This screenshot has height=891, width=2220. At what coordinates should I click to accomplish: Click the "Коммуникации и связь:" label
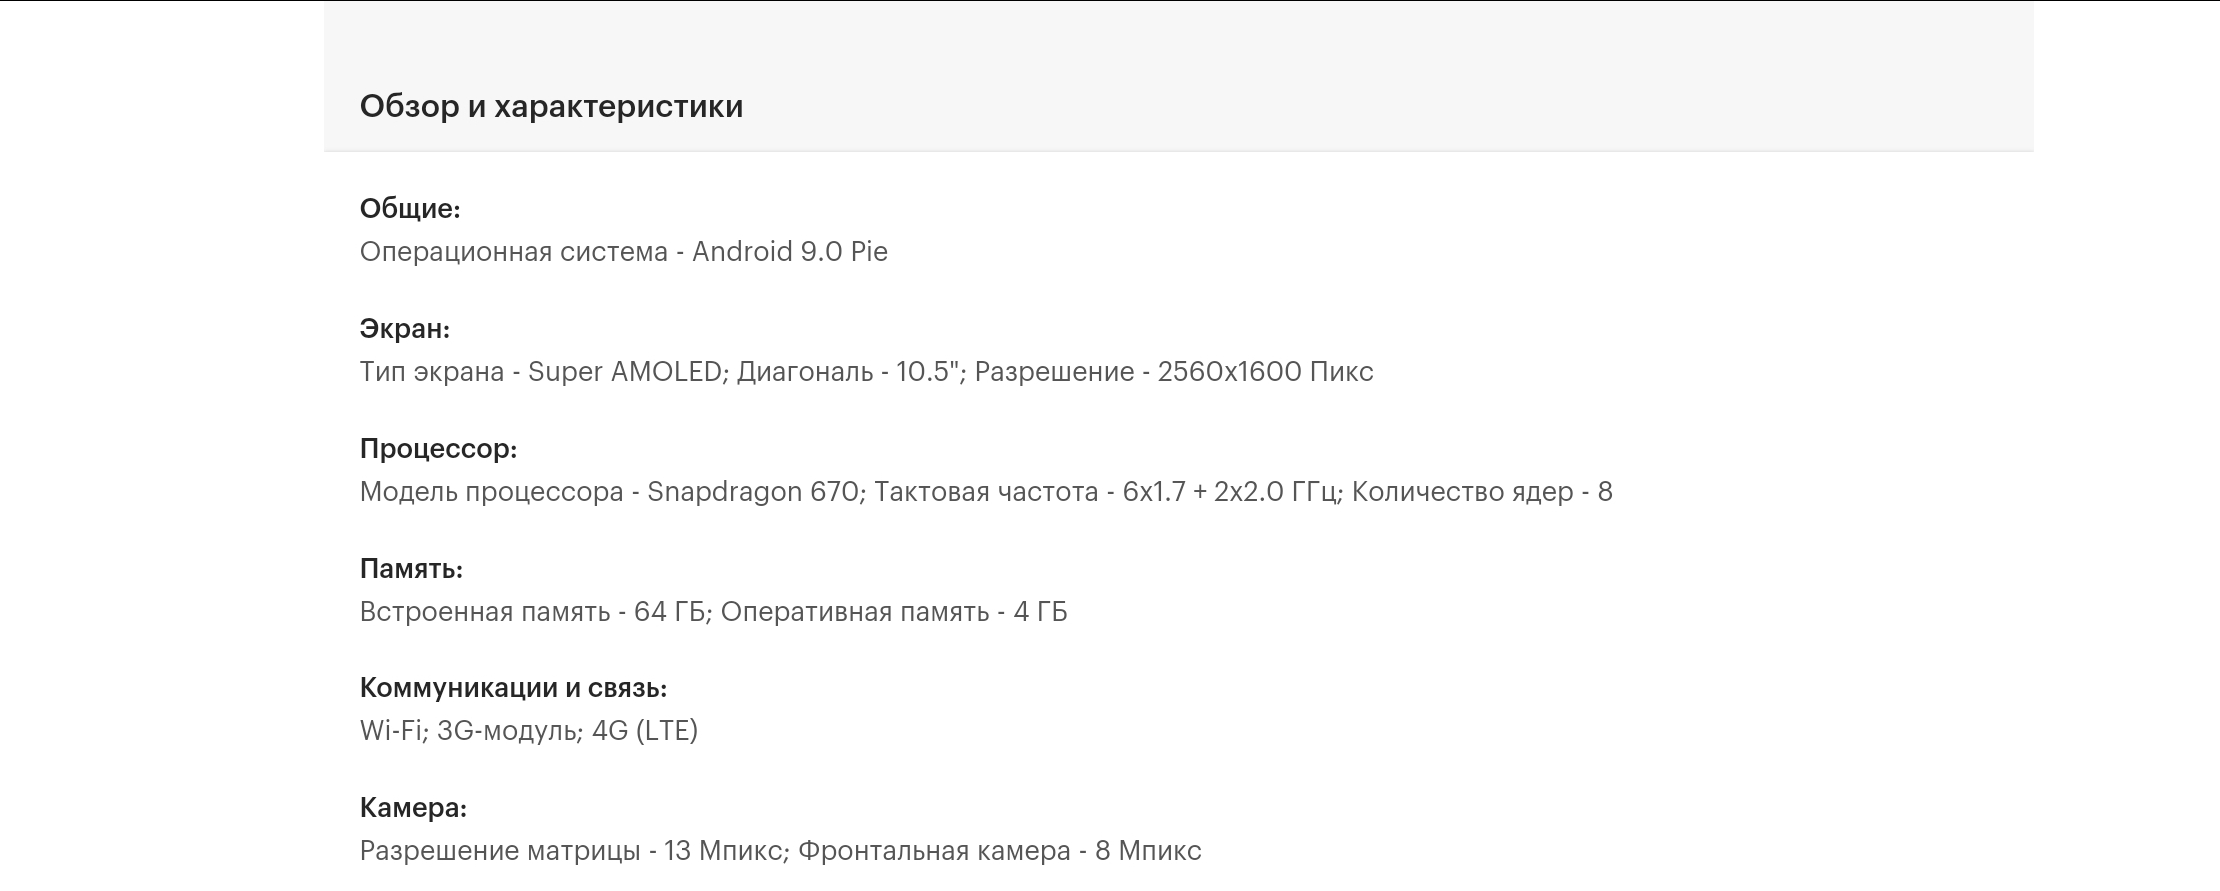[513, 688]
